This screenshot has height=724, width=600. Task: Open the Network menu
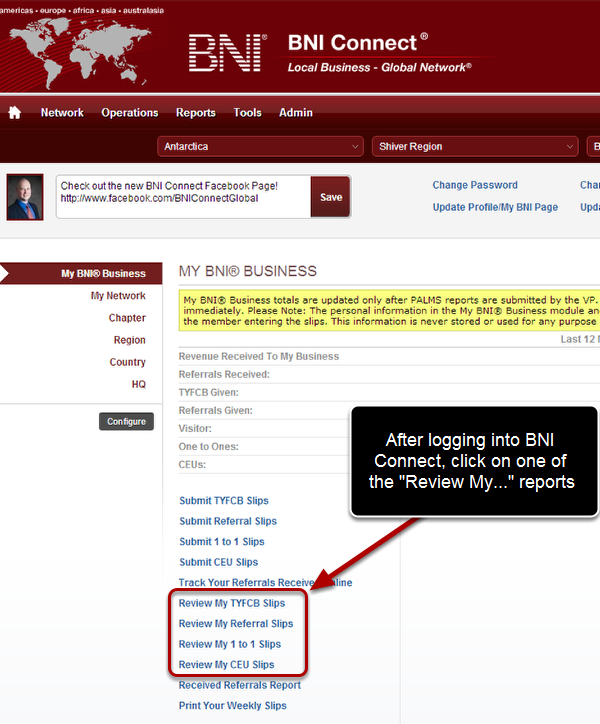click(62, 113)
